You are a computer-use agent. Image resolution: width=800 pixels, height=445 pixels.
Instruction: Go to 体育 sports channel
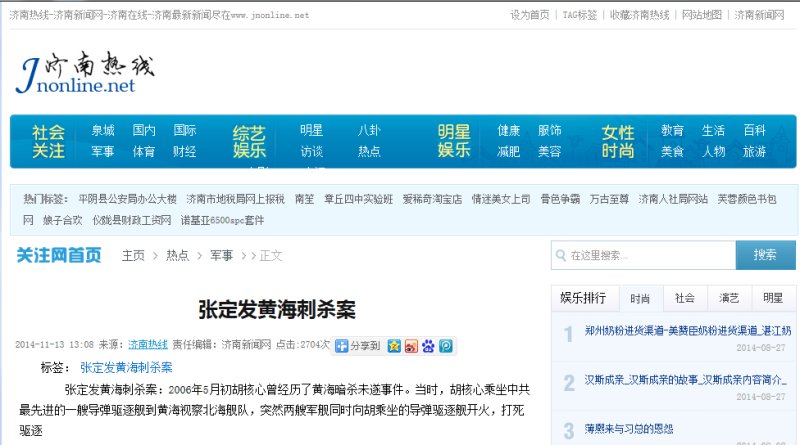coord(144,152)
